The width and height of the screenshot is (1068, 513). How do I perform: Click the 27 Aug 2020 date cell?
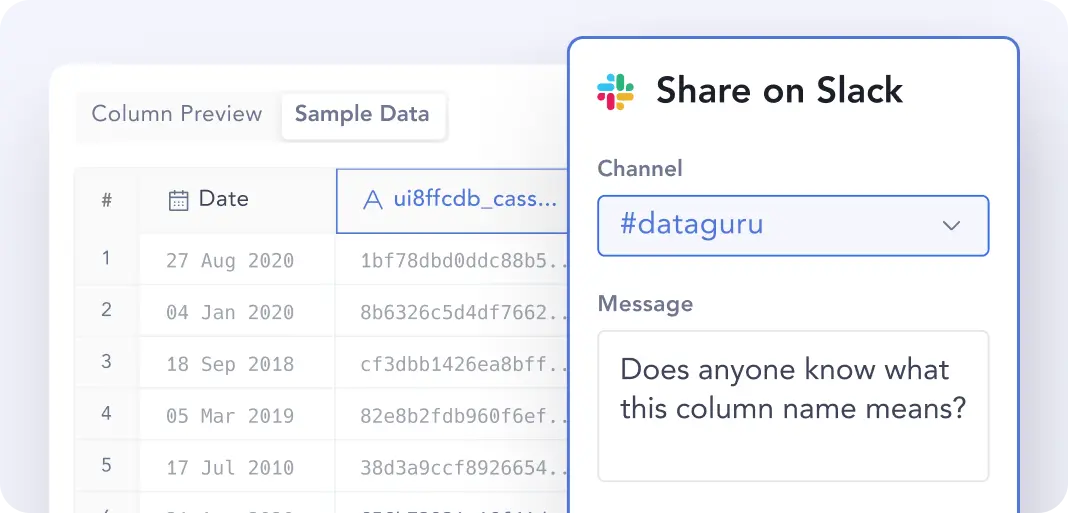[x=230, y=261]
